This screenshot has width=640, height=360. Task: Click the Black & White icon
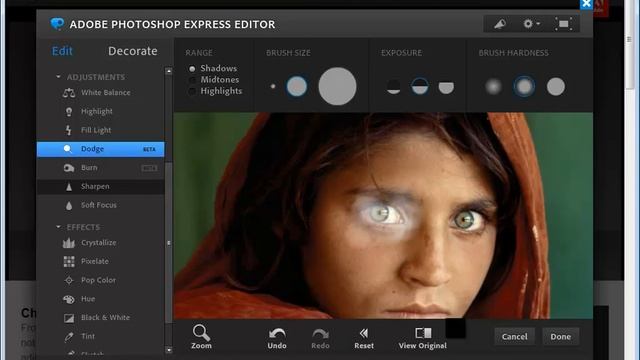coord(69,318)
